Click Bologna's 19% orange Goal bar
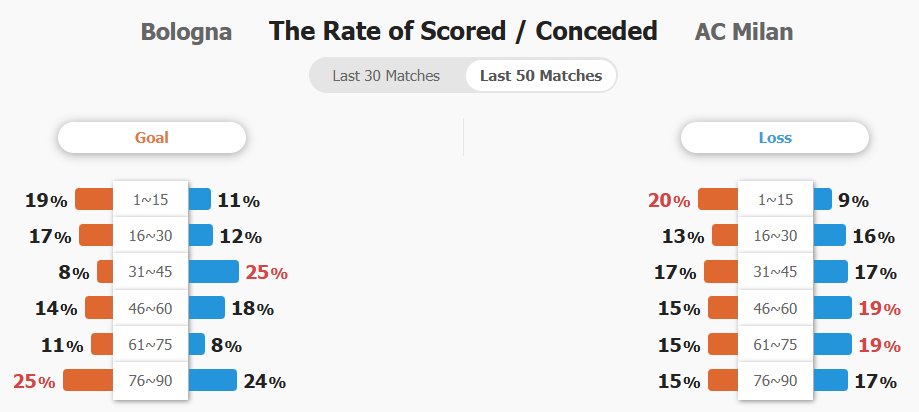The width and height of the screenshot is (919, 412). coord(94,199)
